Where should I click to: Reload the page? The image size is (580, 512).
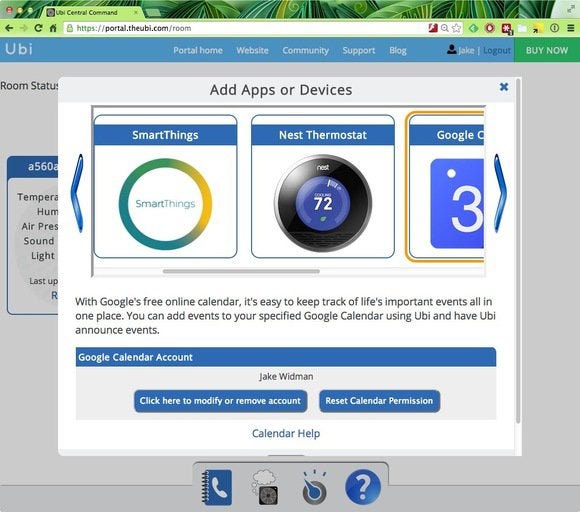point(38,28)
